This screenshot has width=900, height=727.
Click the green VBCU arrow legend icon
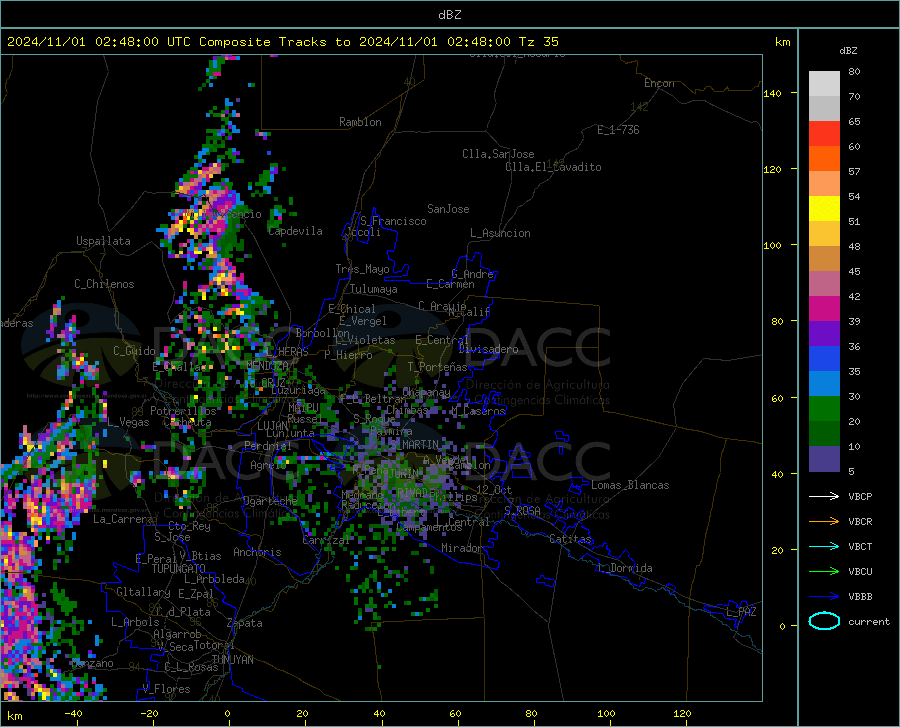(824, 572)
